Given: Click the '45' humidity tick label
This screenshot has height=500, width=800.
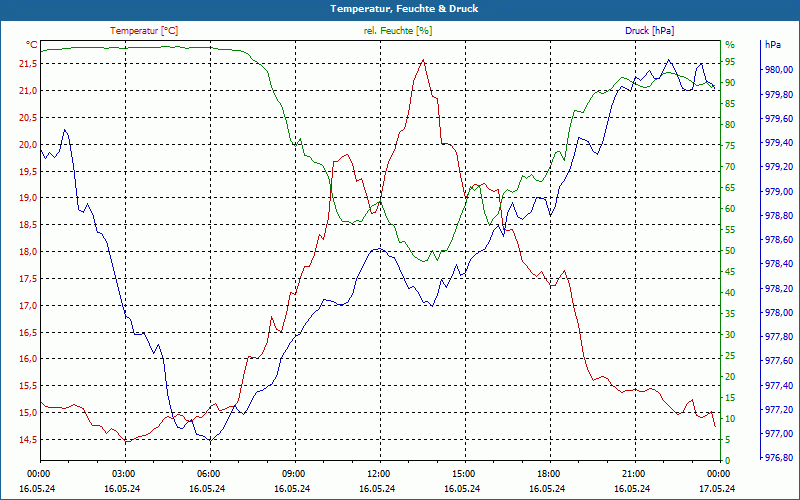Looking at the screenshot, I should pos(730,272).
